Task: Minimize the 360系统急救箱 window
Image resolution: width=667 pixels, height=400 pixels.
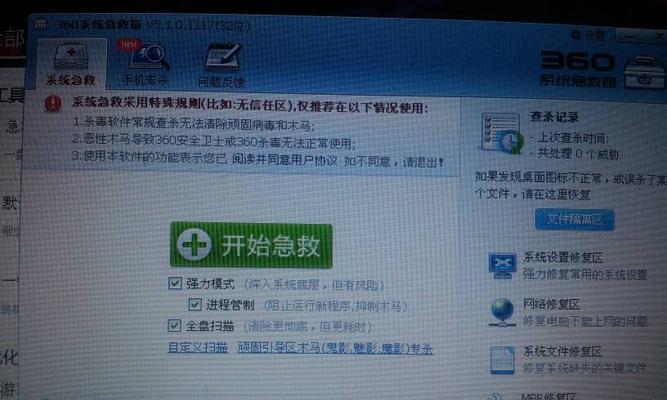Action: (630, 37)
